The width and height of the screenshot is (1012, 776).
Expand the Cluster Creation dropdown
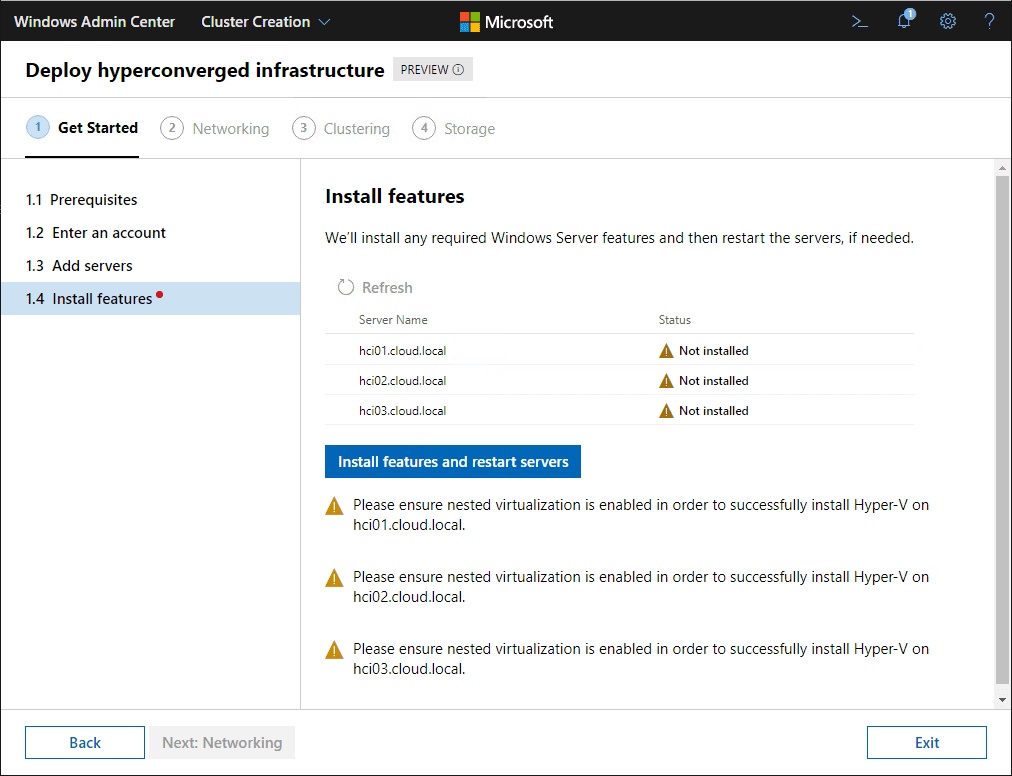point(266,21)
